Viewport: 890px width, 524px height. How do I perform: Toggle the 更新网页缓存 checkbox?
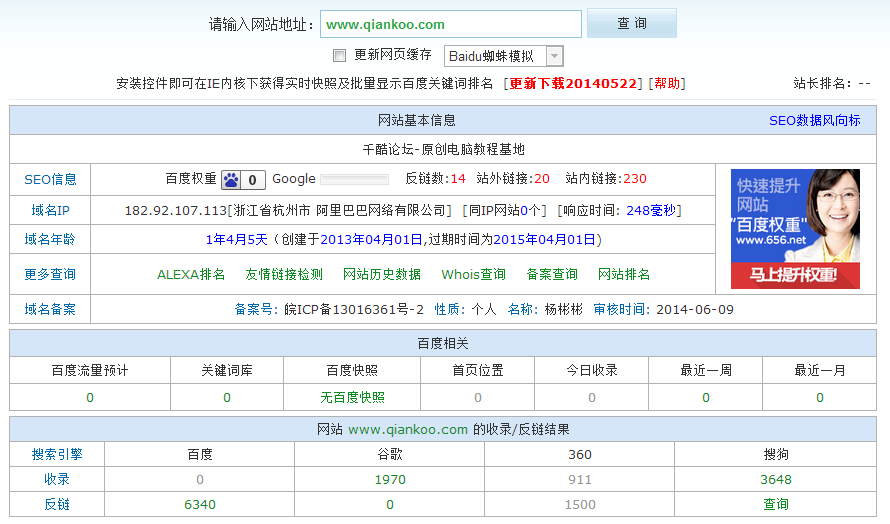[x=339, y=55]
